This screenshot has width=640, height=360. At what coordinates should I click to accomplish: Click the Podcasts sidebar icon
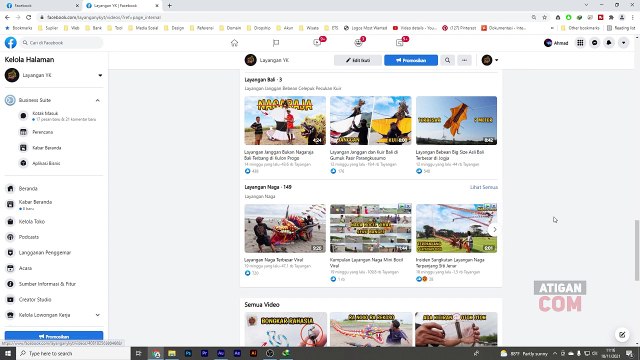click(x=10, y=237)
